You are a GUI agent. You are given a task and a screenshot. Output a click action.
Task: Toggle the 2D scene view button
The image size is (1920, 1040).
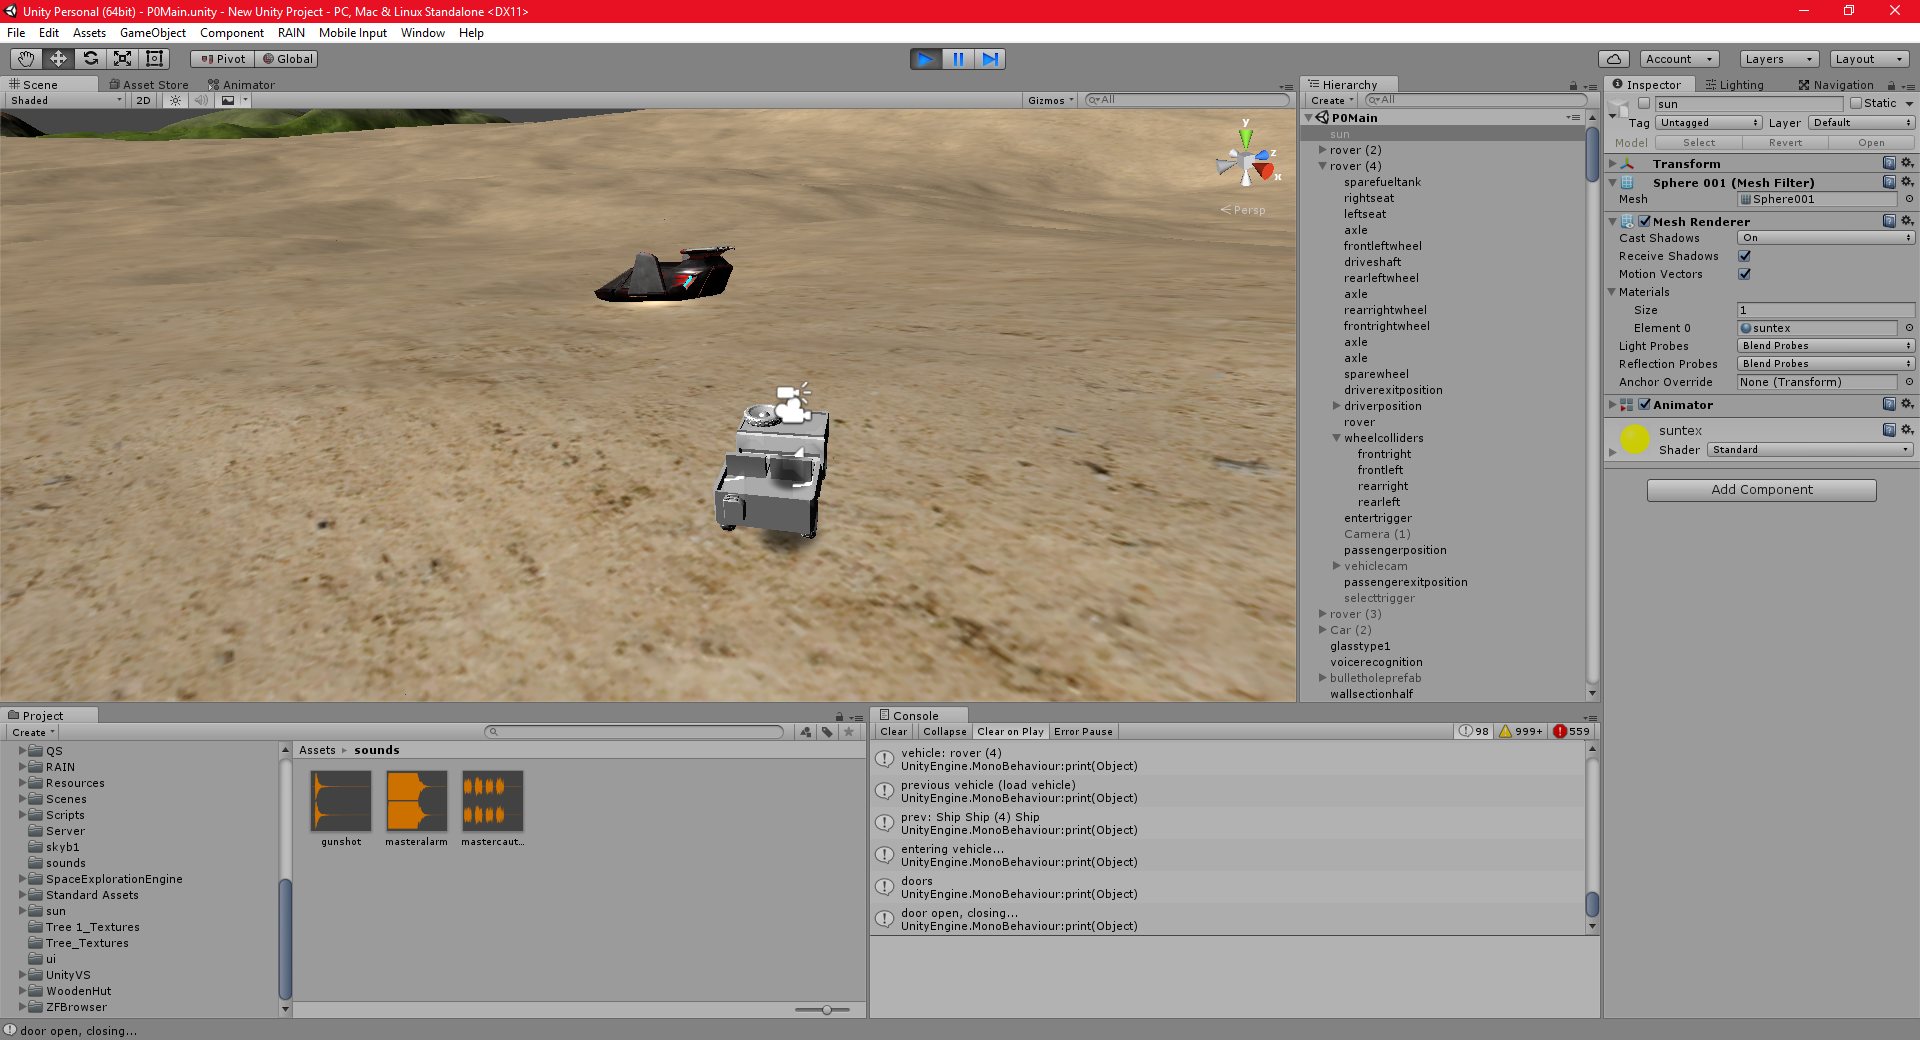143,100
